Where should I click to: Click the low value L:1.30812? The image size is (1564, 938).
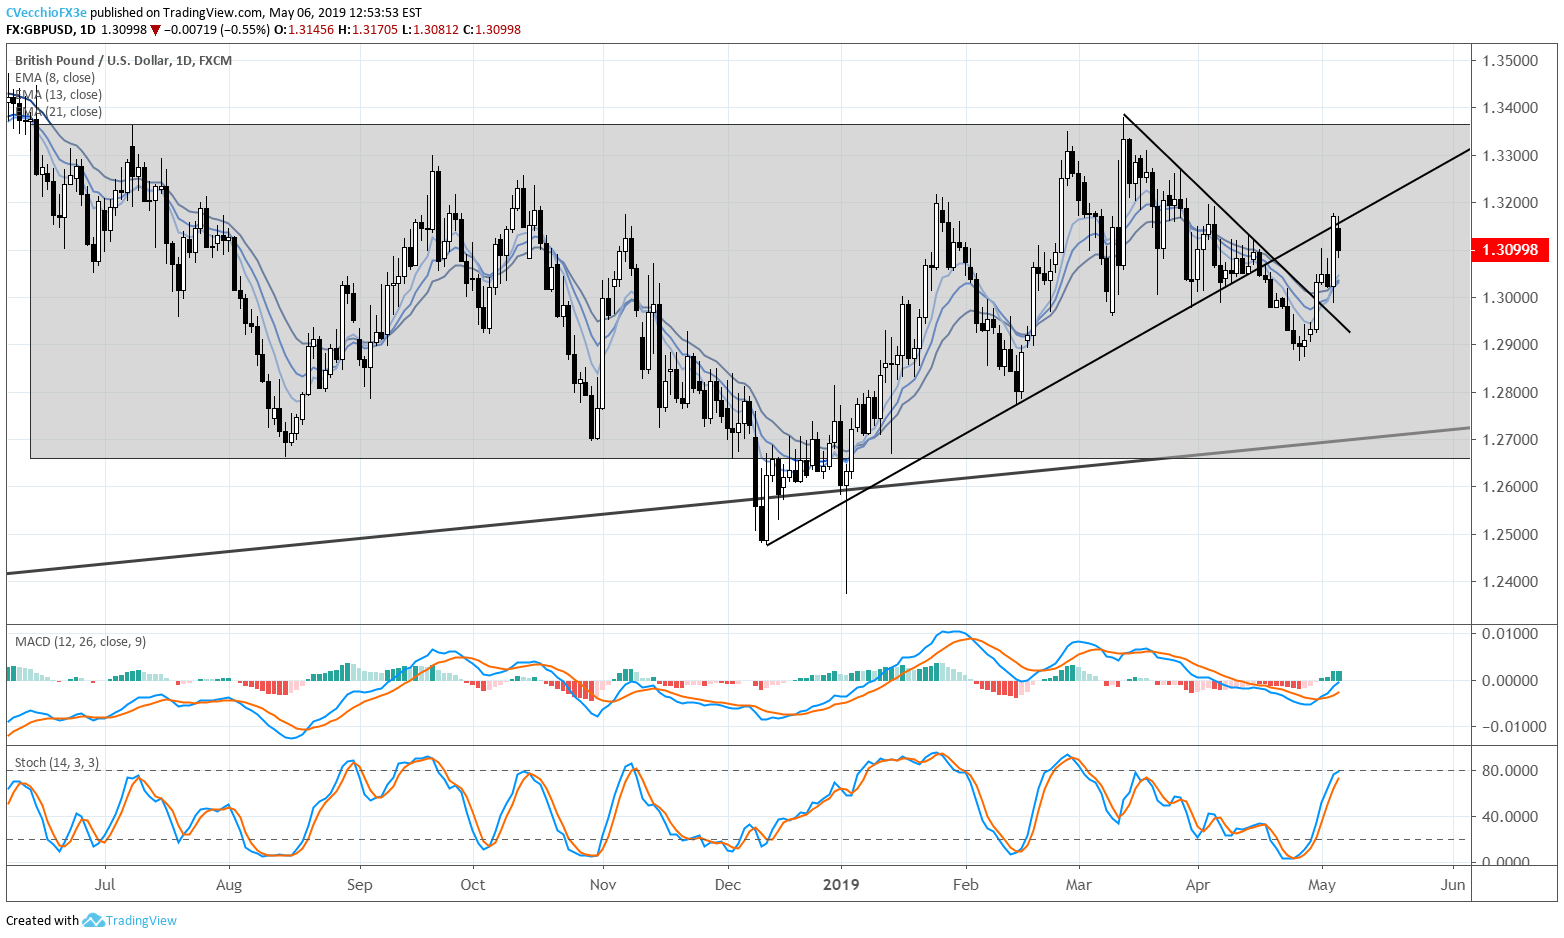pyautogui.click(x=430, y=30)
